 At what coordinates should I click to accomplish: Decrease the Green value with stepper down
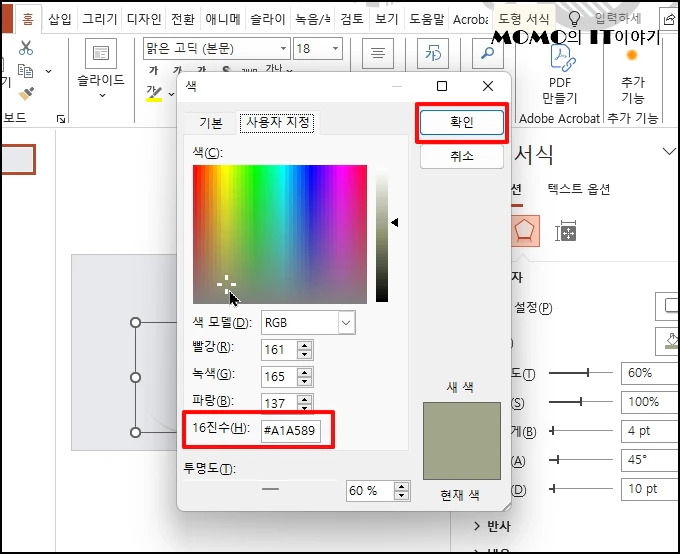(304, 381)
